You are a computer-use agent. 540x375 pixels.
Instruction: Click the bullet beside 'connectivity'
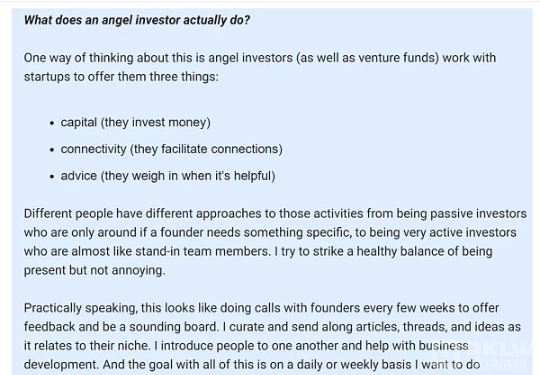click(52, 150)
